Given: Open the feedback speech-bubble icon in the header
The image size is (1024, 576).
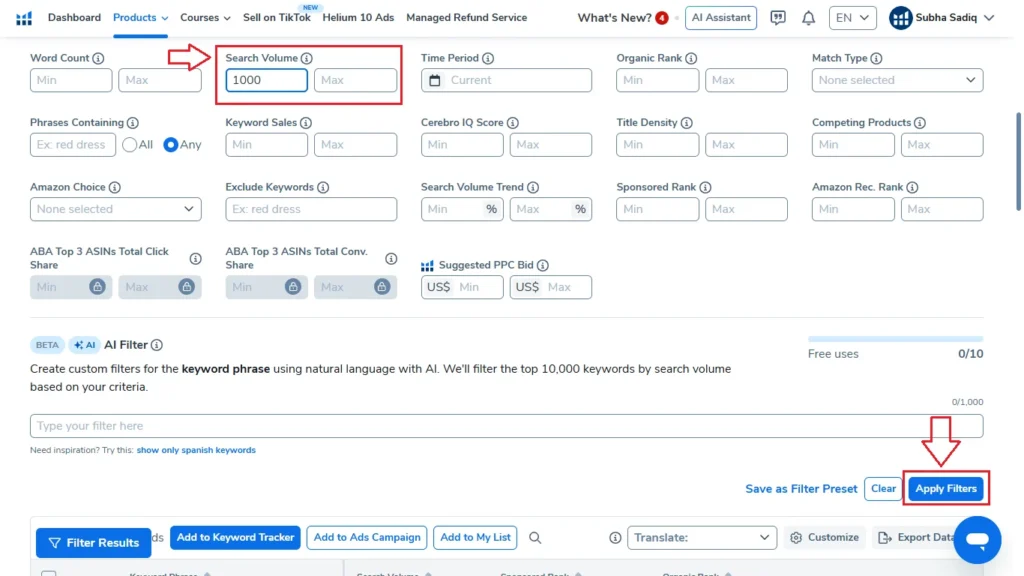Looking at the screenshot, I should [778, 17].
